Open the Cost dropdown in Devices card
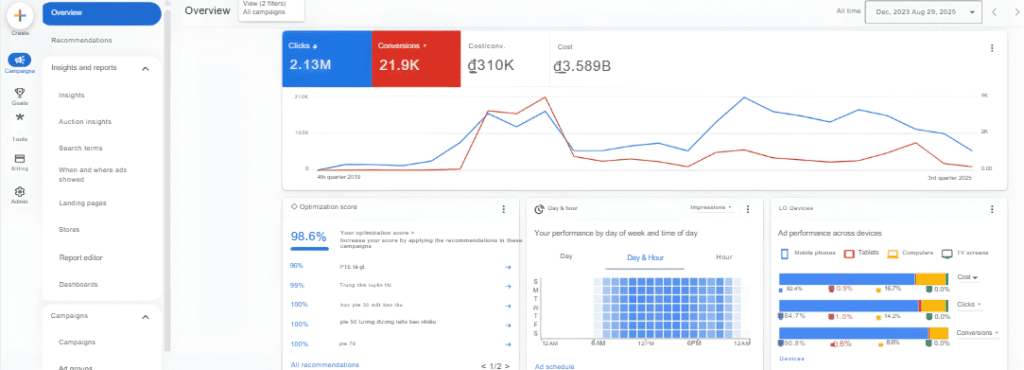 tap(967, 277)
